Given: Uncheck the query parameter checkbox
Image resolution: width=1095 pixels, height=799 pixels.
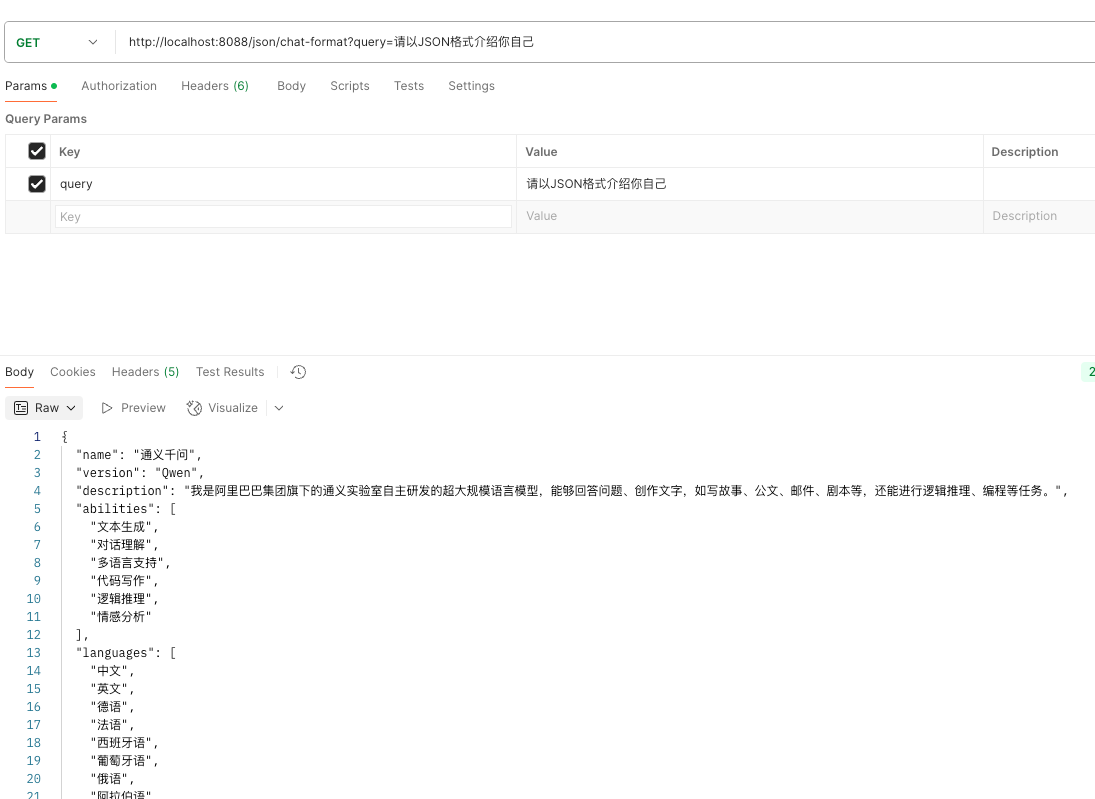Looking at the screenshot, I should [37, 184].
